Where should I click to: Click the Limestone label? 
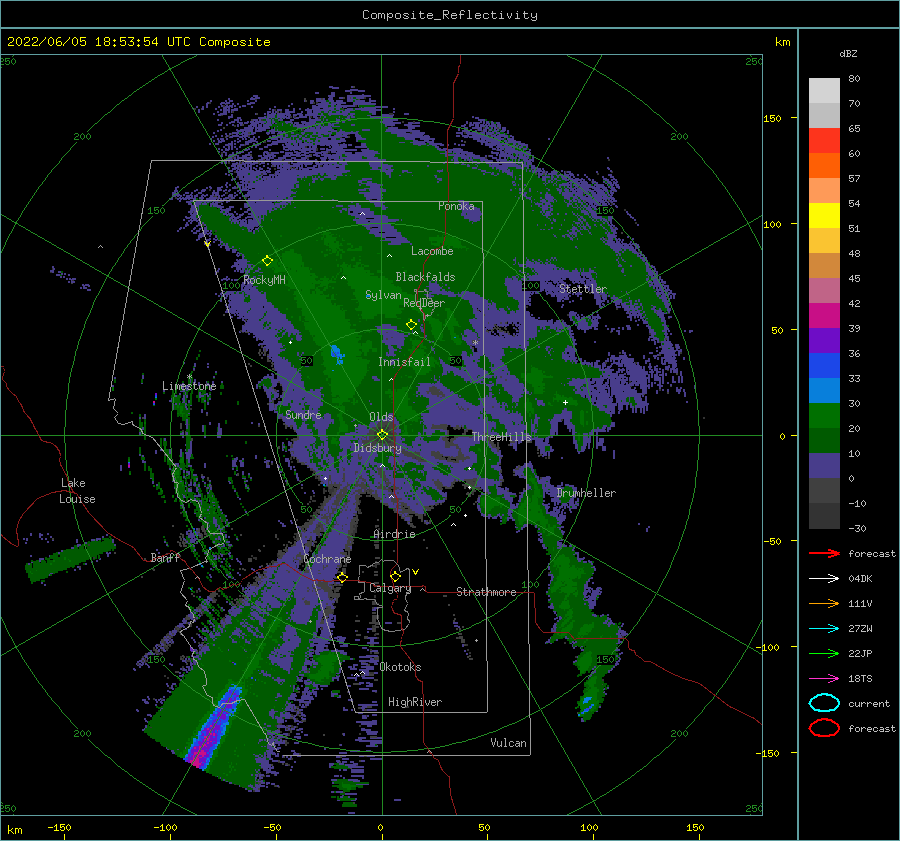coord(189,386)
